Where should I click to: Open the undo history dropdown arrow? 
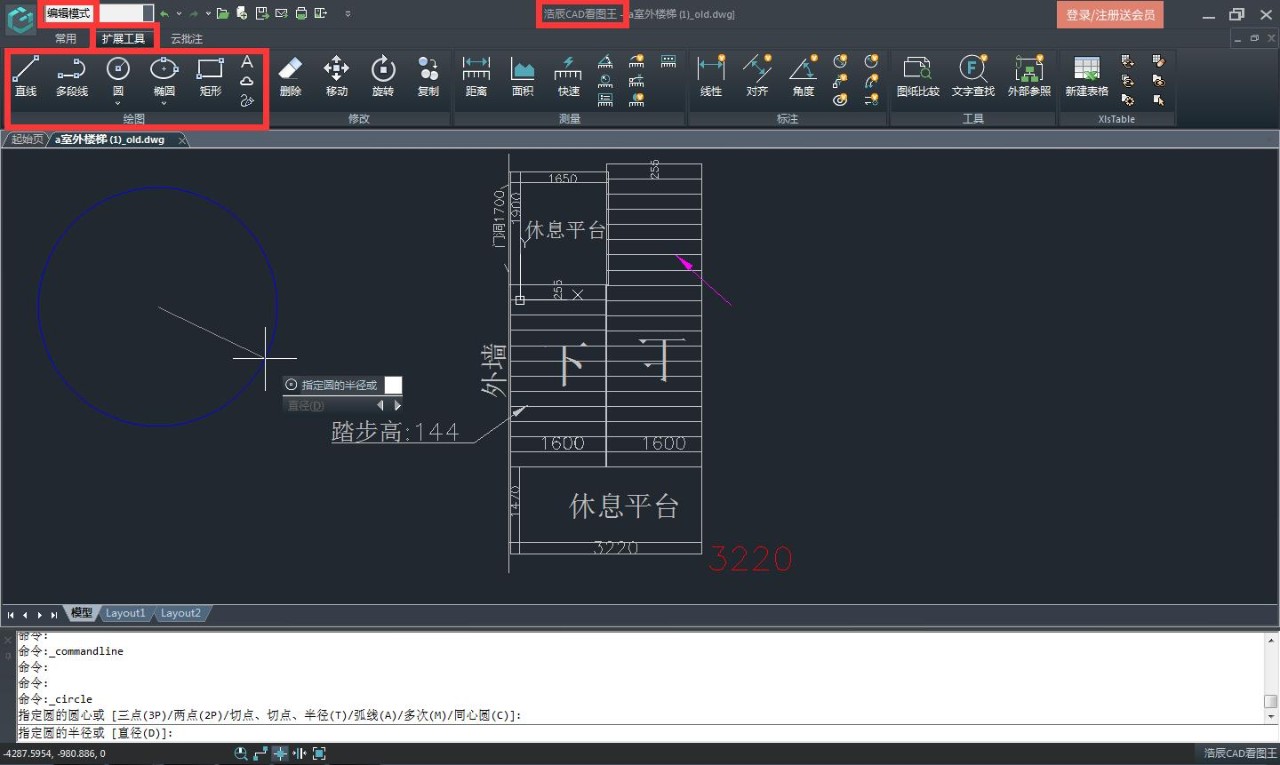pos(178,14)
